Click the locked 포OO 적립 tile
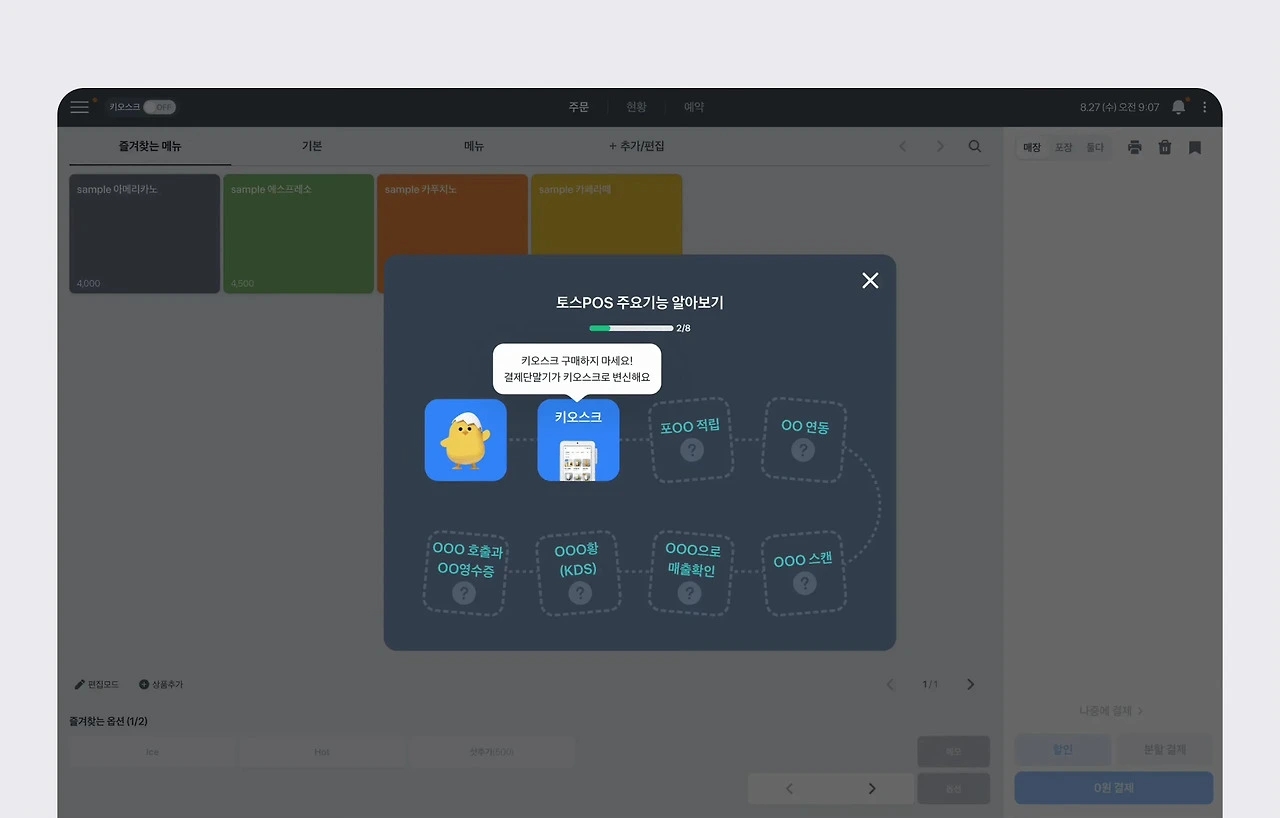1280x818 pixels. pos(690,440)
